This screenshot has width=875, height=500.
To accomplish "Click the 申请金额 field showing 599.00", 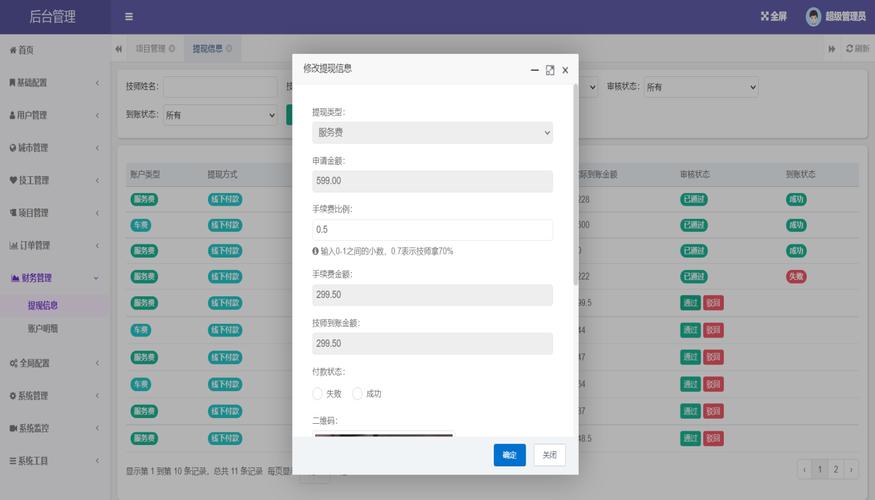I will coord(432,181).
